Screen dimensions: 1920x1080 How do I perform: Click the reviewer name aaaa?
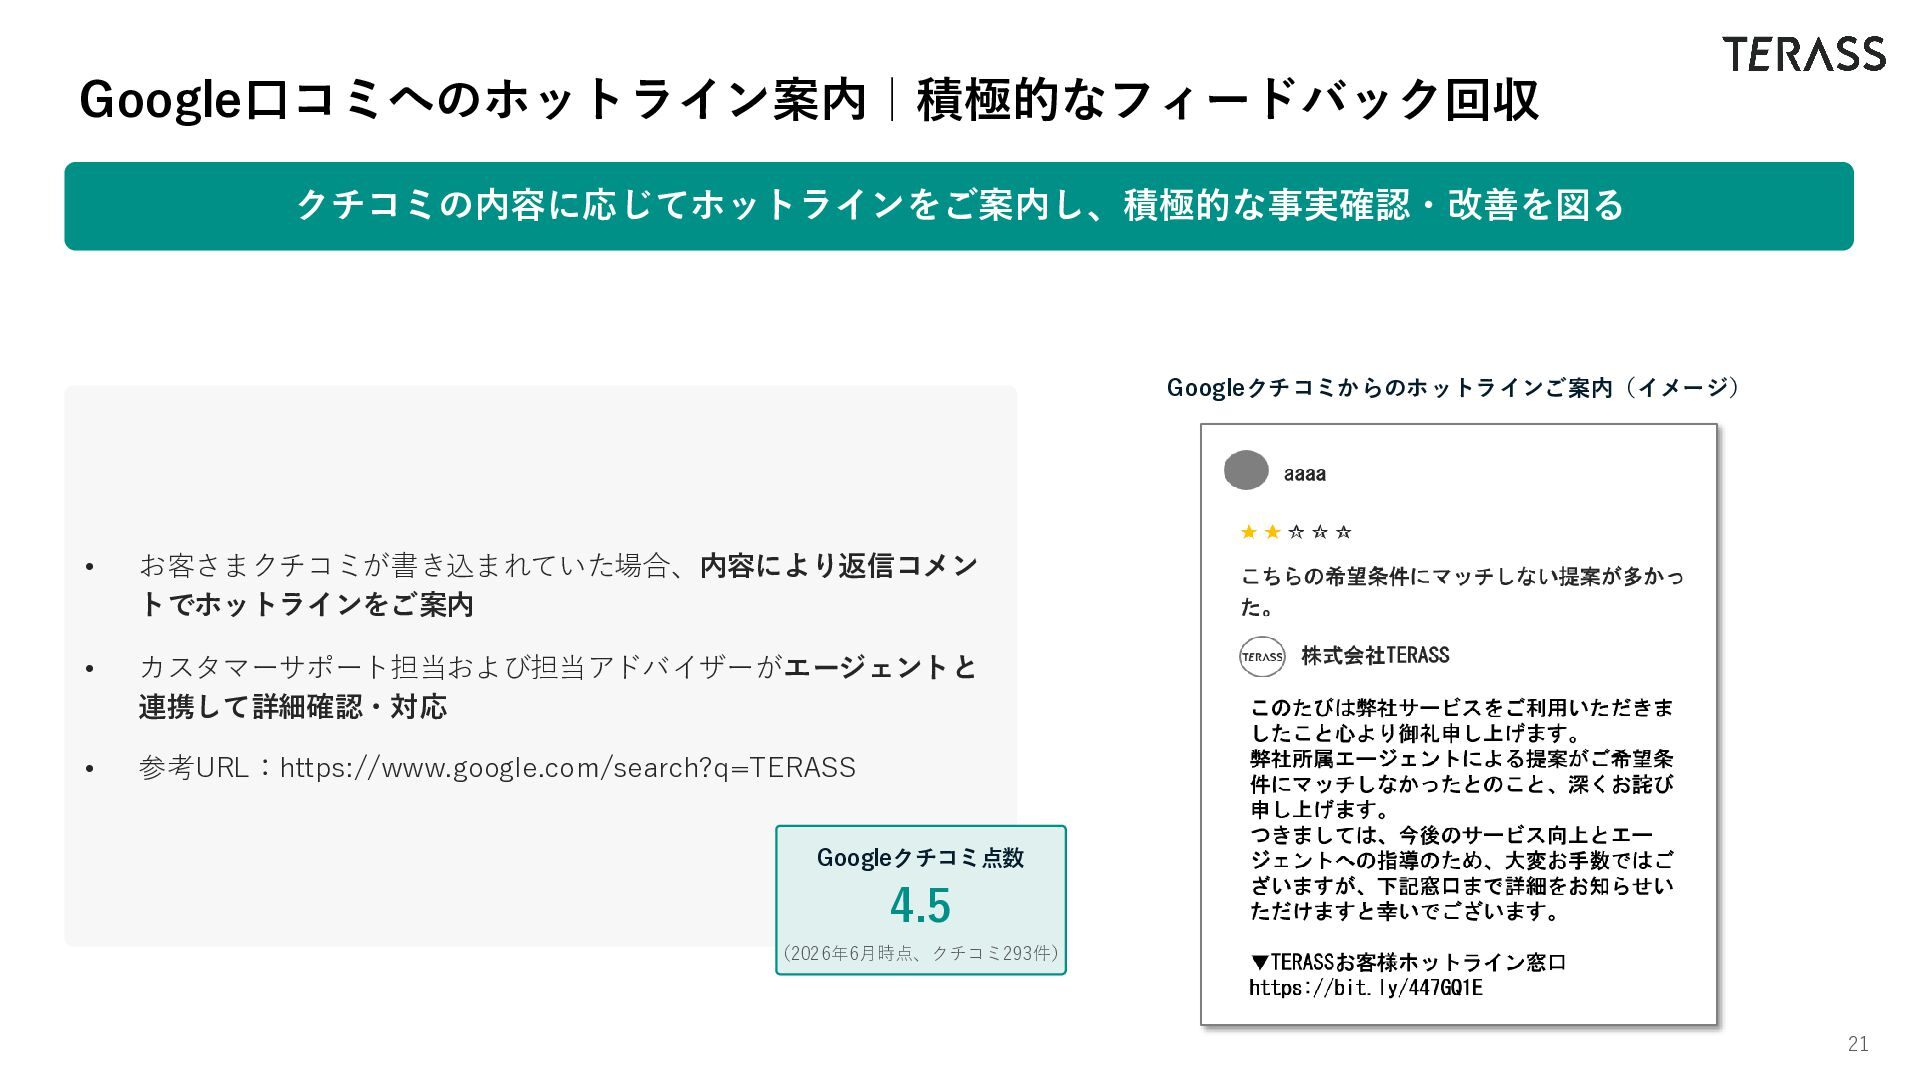[x=1305, y=474]
